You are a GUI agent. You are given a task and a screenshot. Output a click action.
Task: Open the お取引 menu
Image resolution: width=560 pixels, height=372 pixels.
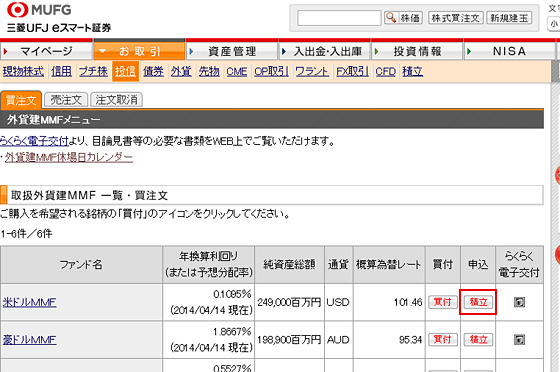pyautogui.click(x=139, y=51)
